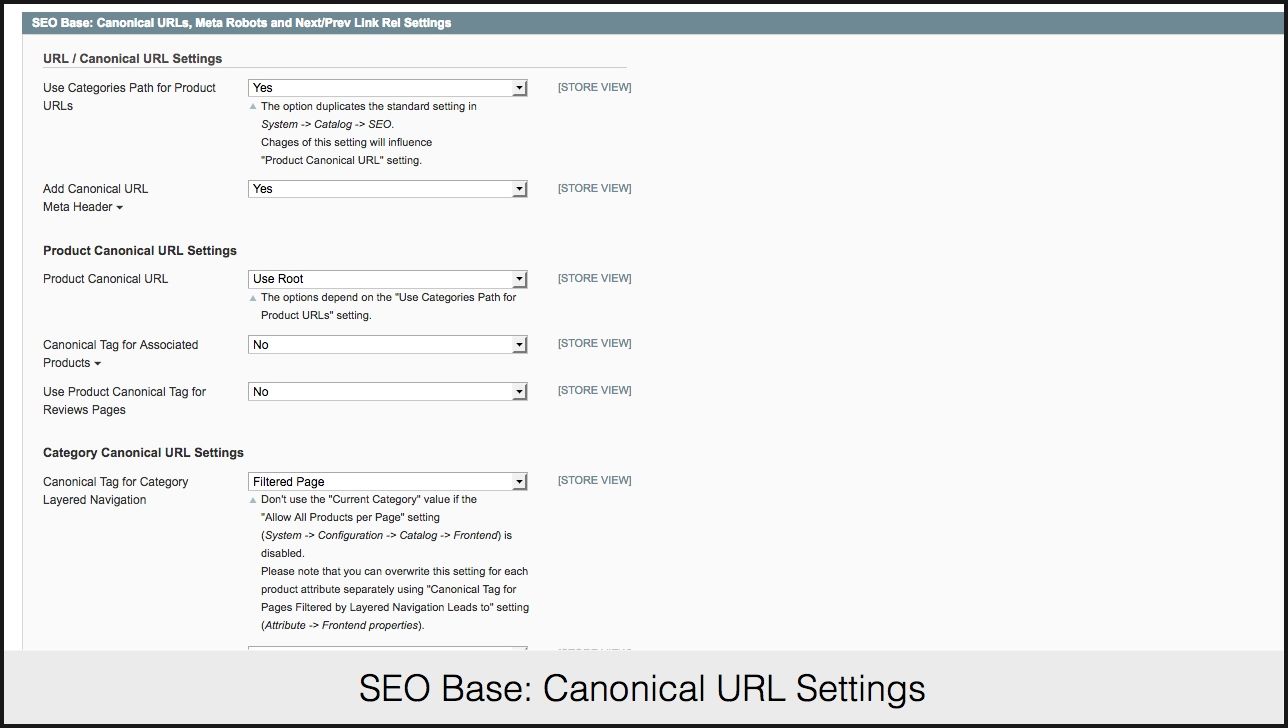Viewport: 1288px width, 728px height.
Task: Click the arrow icon beside Associated 'Products'
Action: pos(97,364)
